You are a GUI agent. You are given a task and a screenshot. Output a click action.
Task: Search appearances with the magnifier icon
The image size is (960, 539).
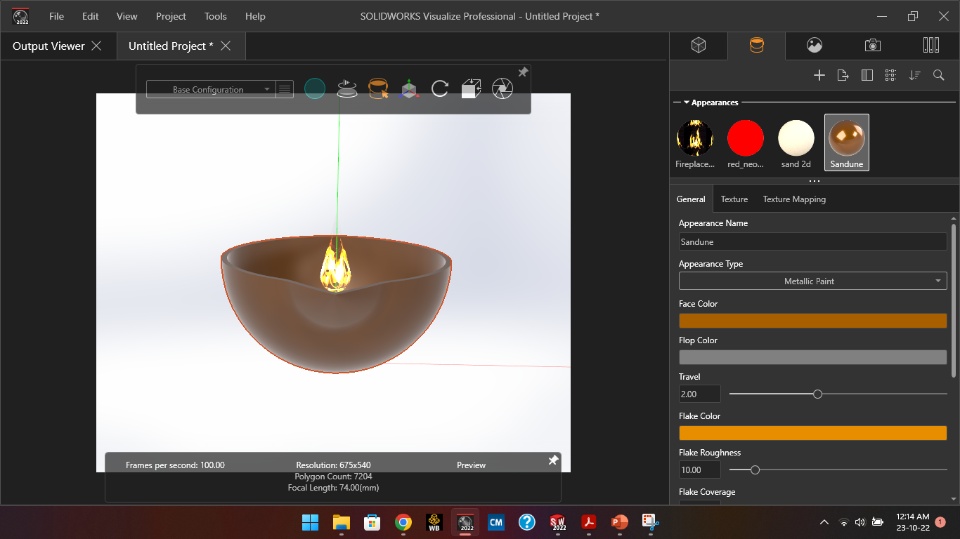coord(938,75)
